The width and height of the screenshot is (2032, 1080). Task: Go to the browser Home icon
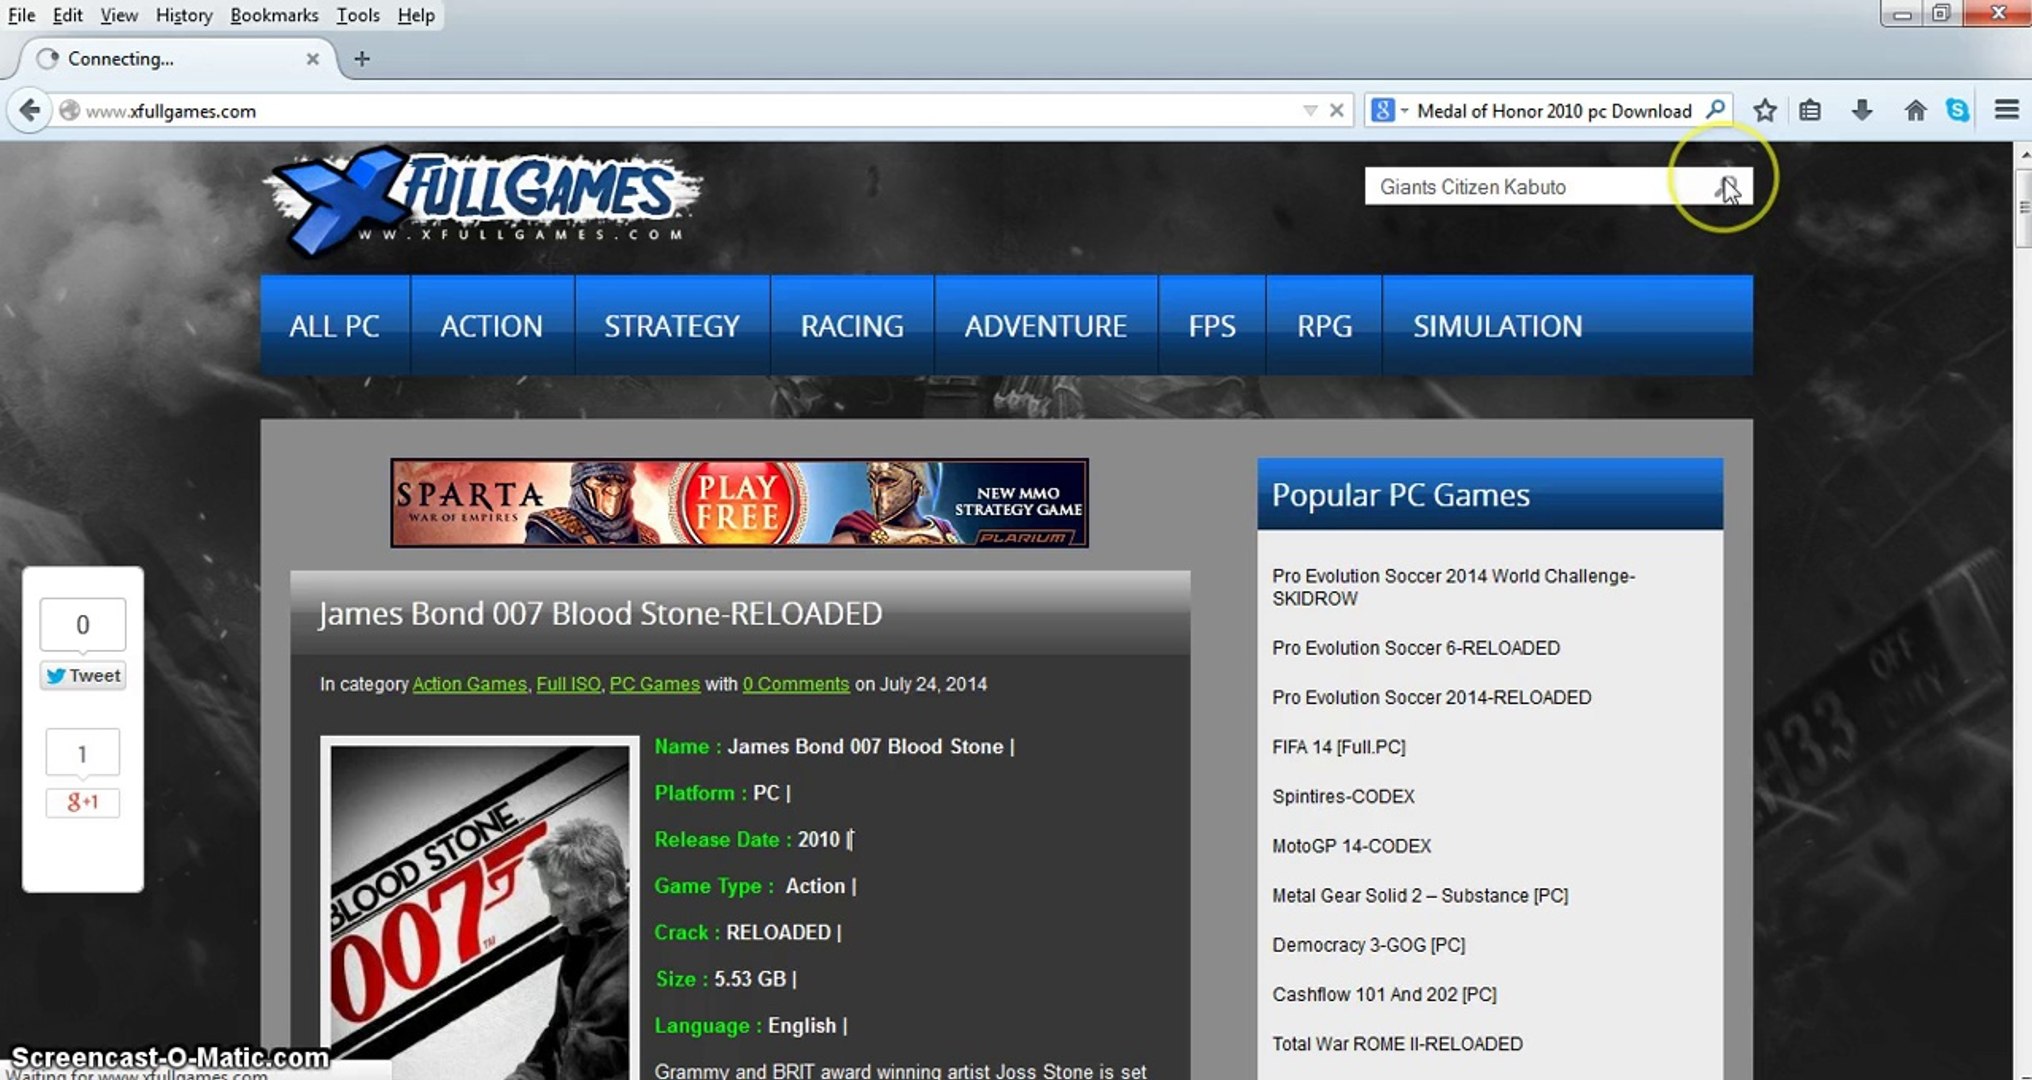[x=1915, y=110]
